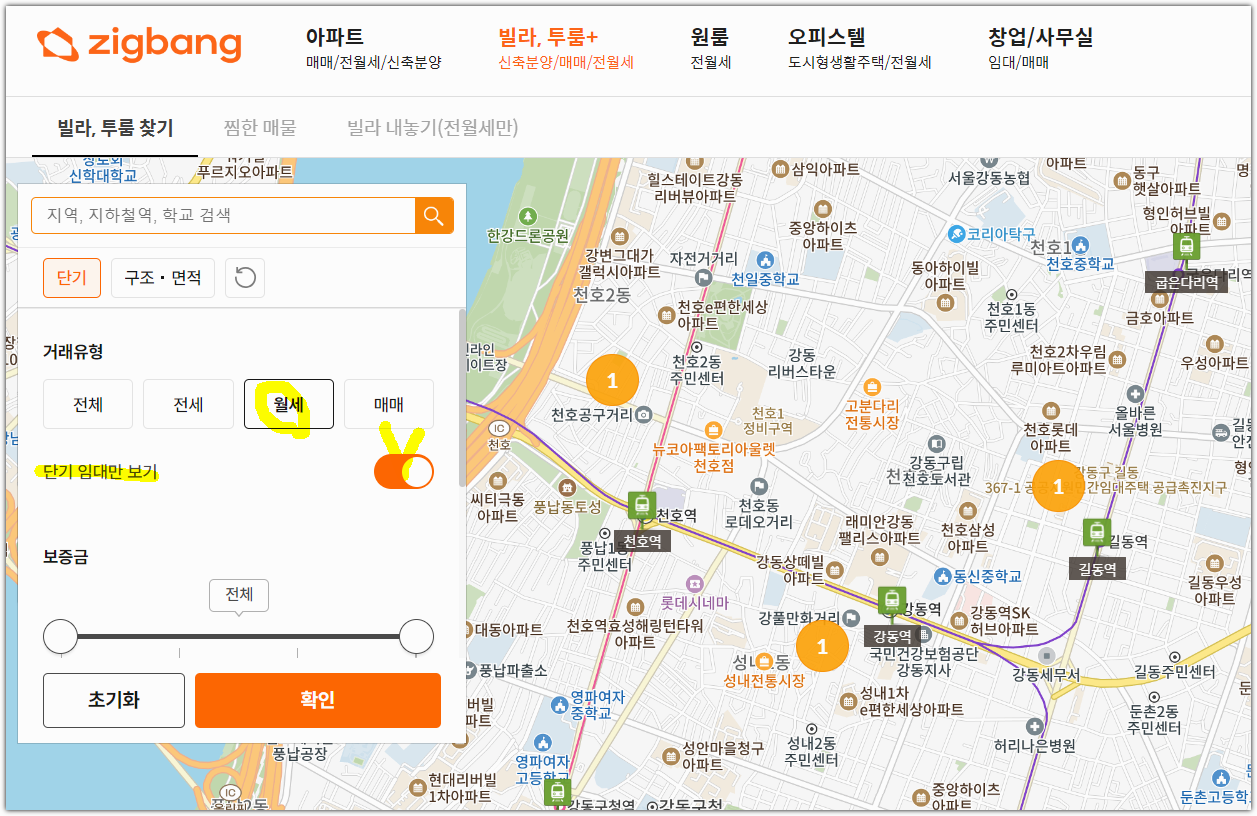This screenshot has width=1257, height=816.
Task: Click the 초기화 reset button
Action: coord(113,700)
